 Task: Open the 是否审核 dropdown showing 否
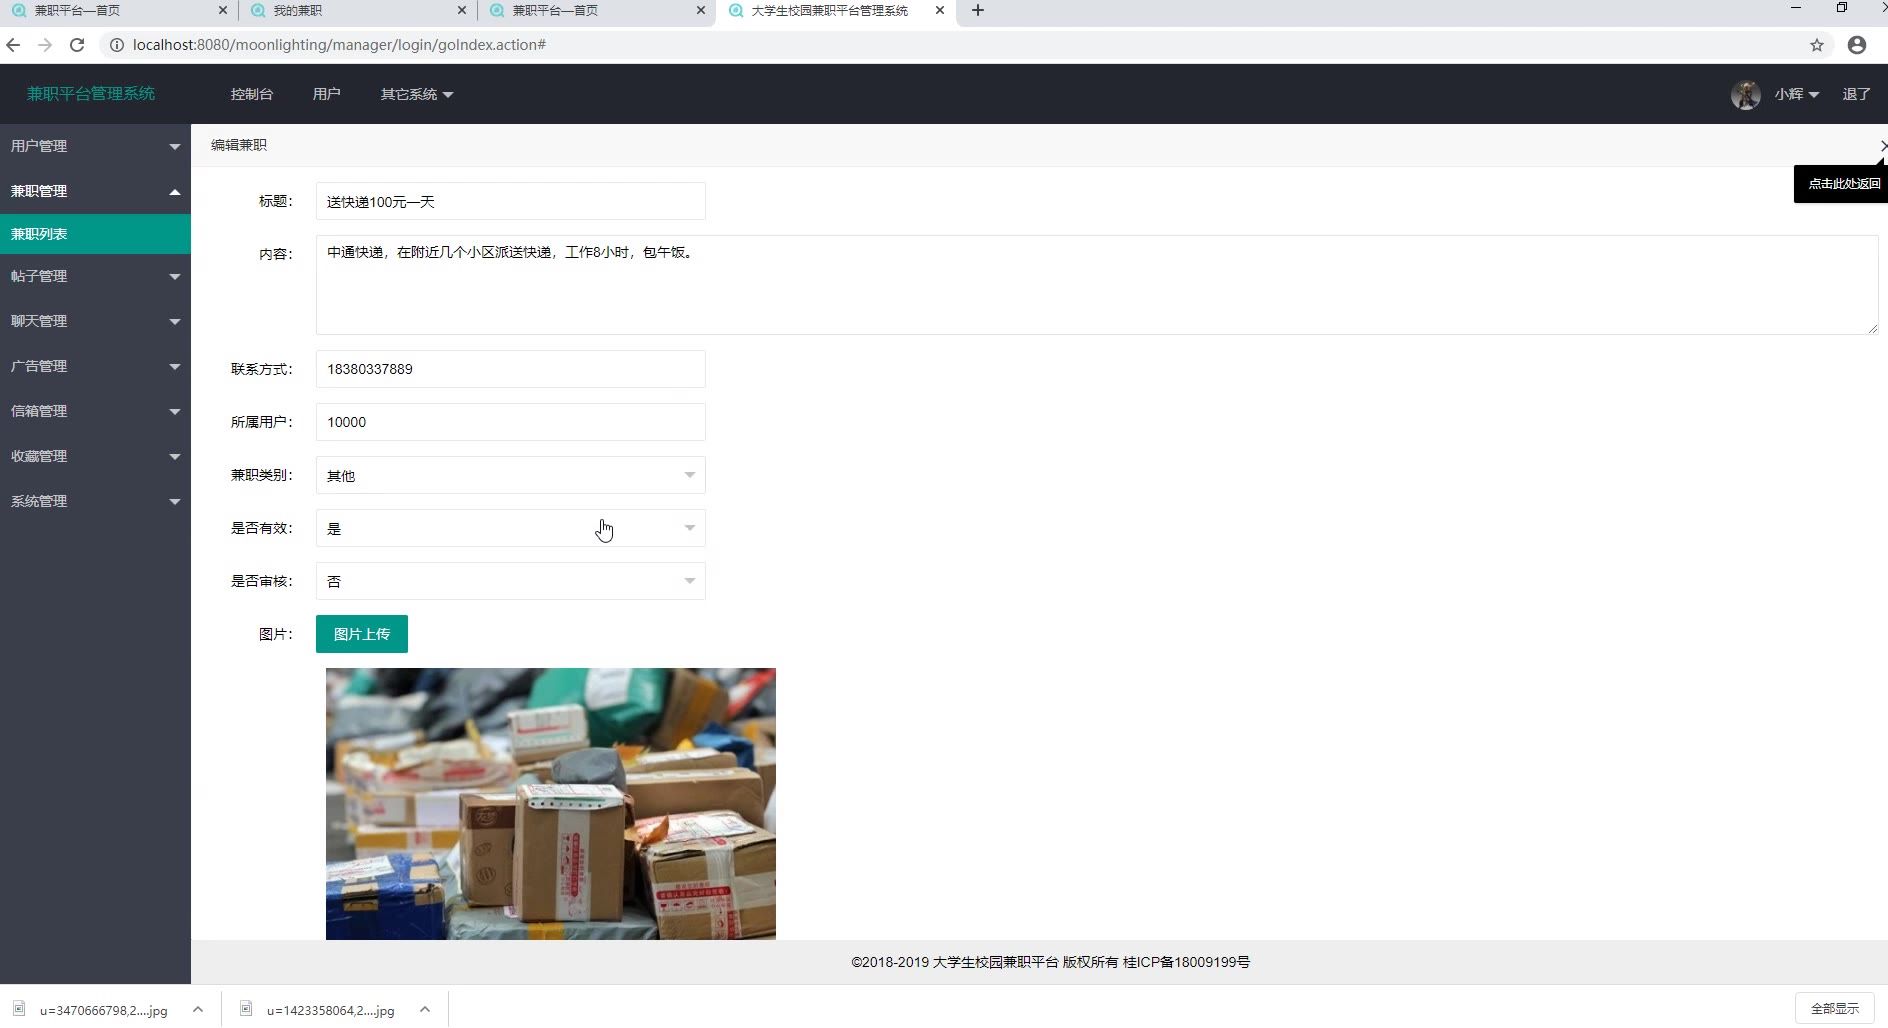pos(510,581)
